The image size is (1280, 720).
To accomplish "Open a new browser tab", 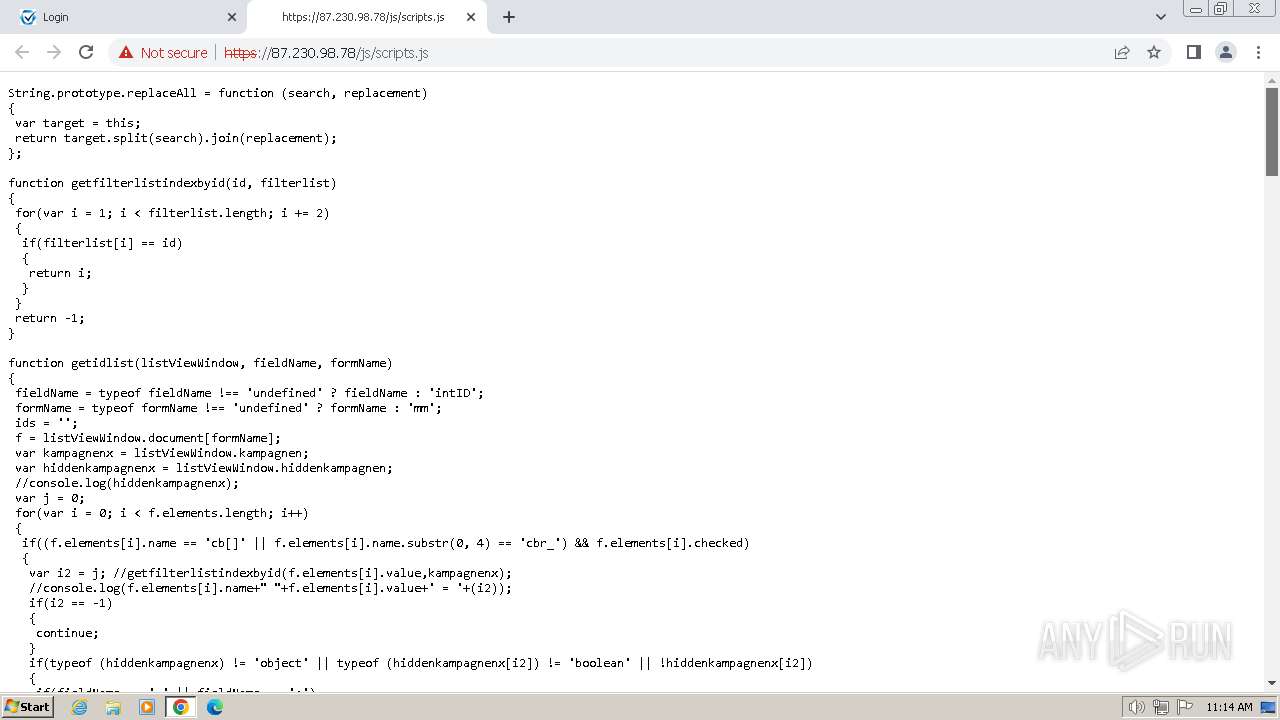I will [509, 17].
